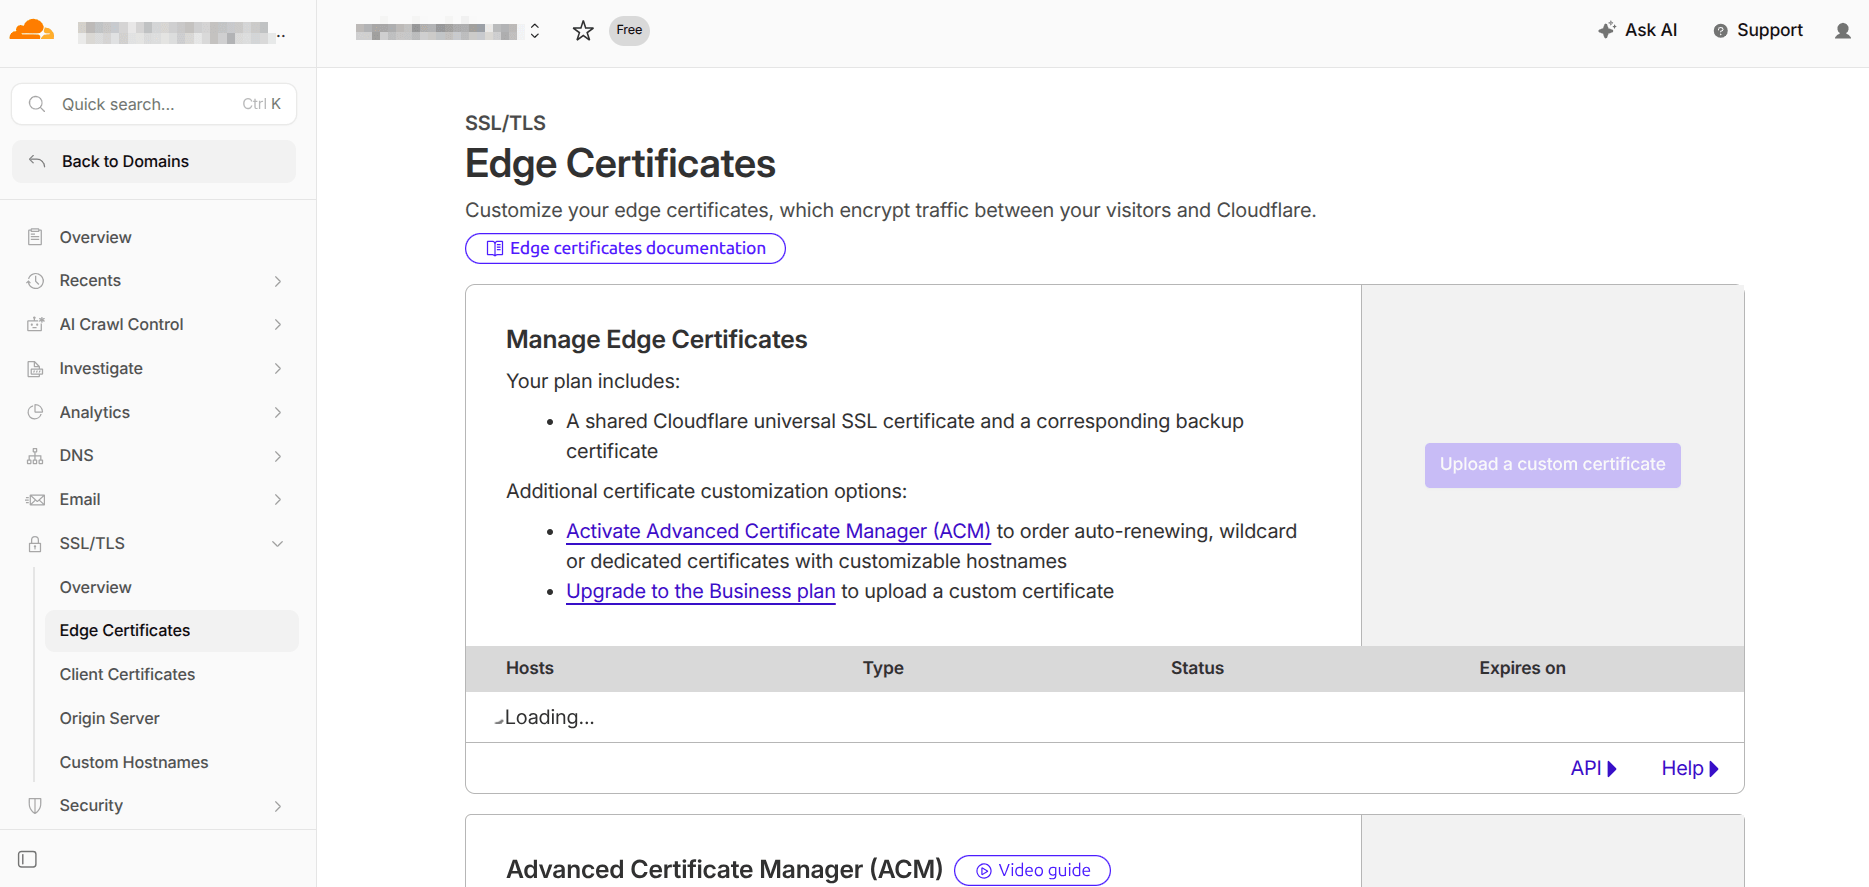Expand the DNS section chevron
Image resolution: width=1869 pixels, height=887 pixels.
click(278, 456)
